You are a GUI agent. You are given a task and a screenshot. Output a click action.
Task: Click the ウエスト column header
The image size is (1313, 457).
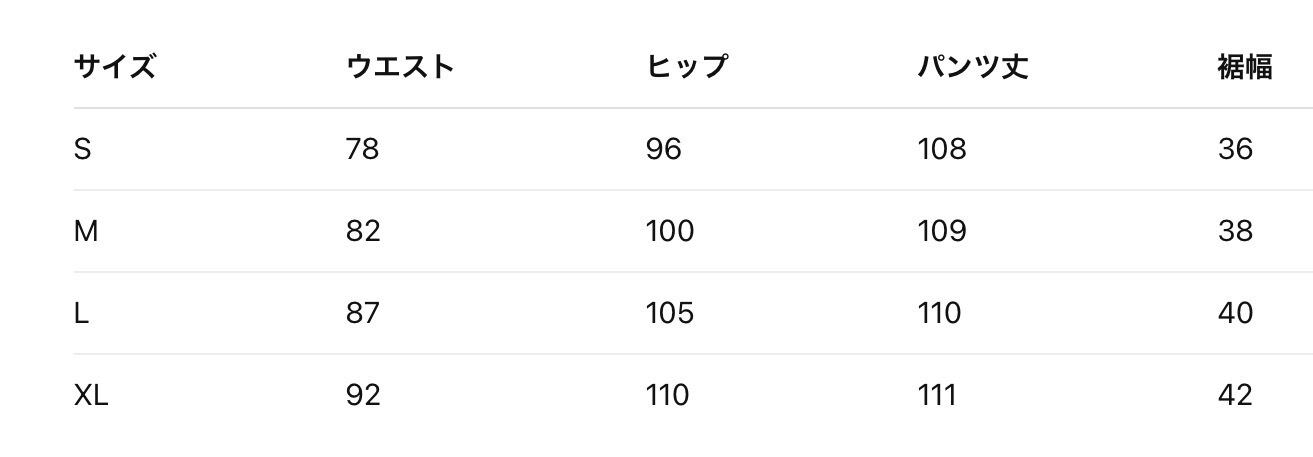tap(400, 67)
